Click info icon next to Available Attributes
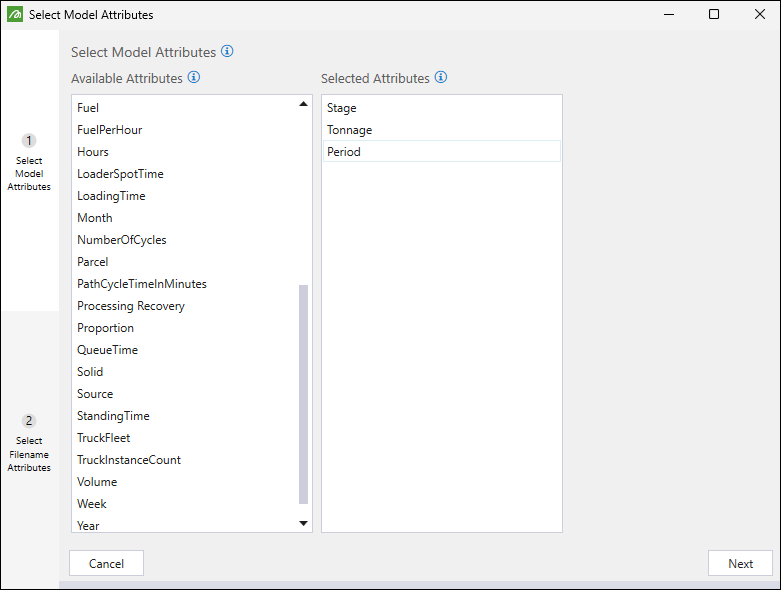 tap(194, 78)
